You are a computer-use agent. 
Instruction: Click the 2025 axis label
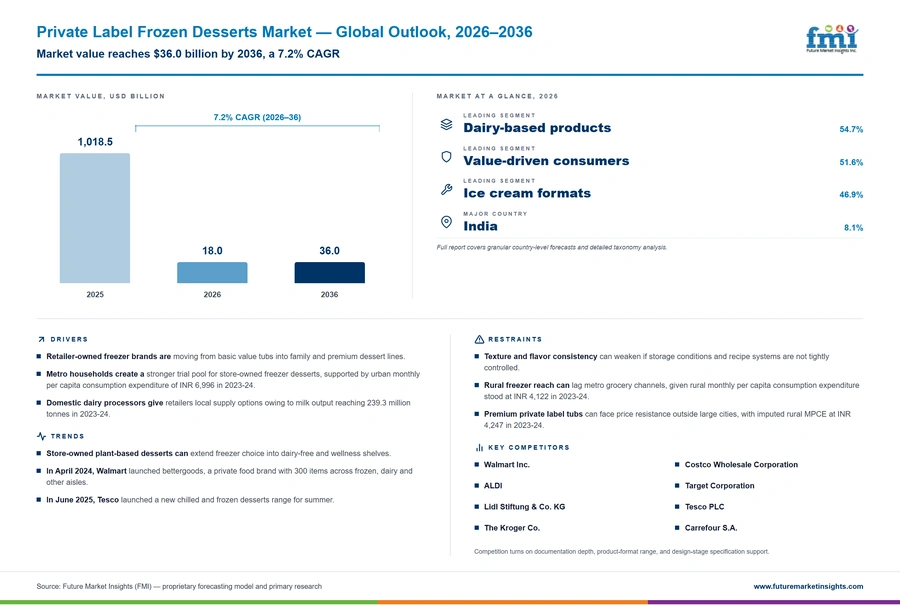[x=95, y=294]
